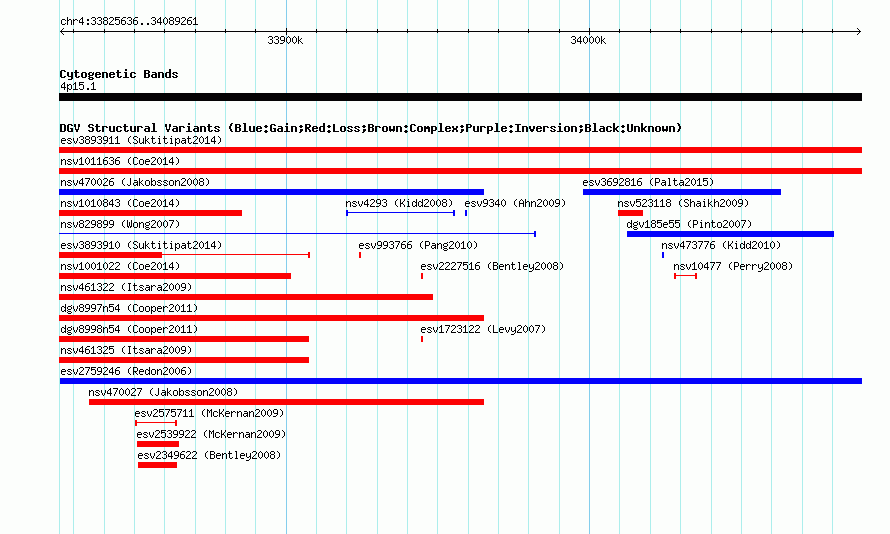
Task: Open the esv1723122 (Levy2007) label
Action: (x=483, y=329)
